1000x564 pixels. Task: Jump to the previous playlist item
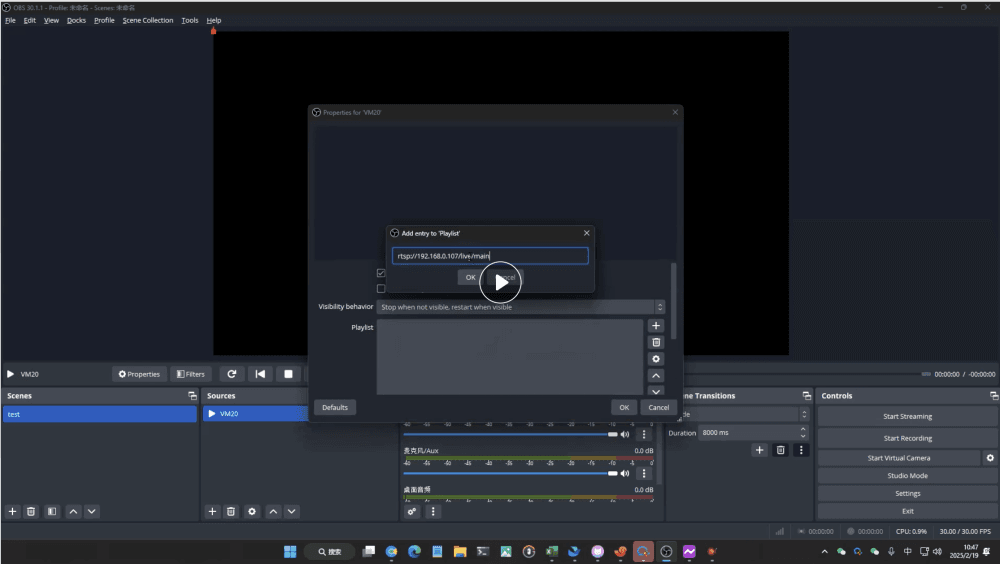coord(260,374)
